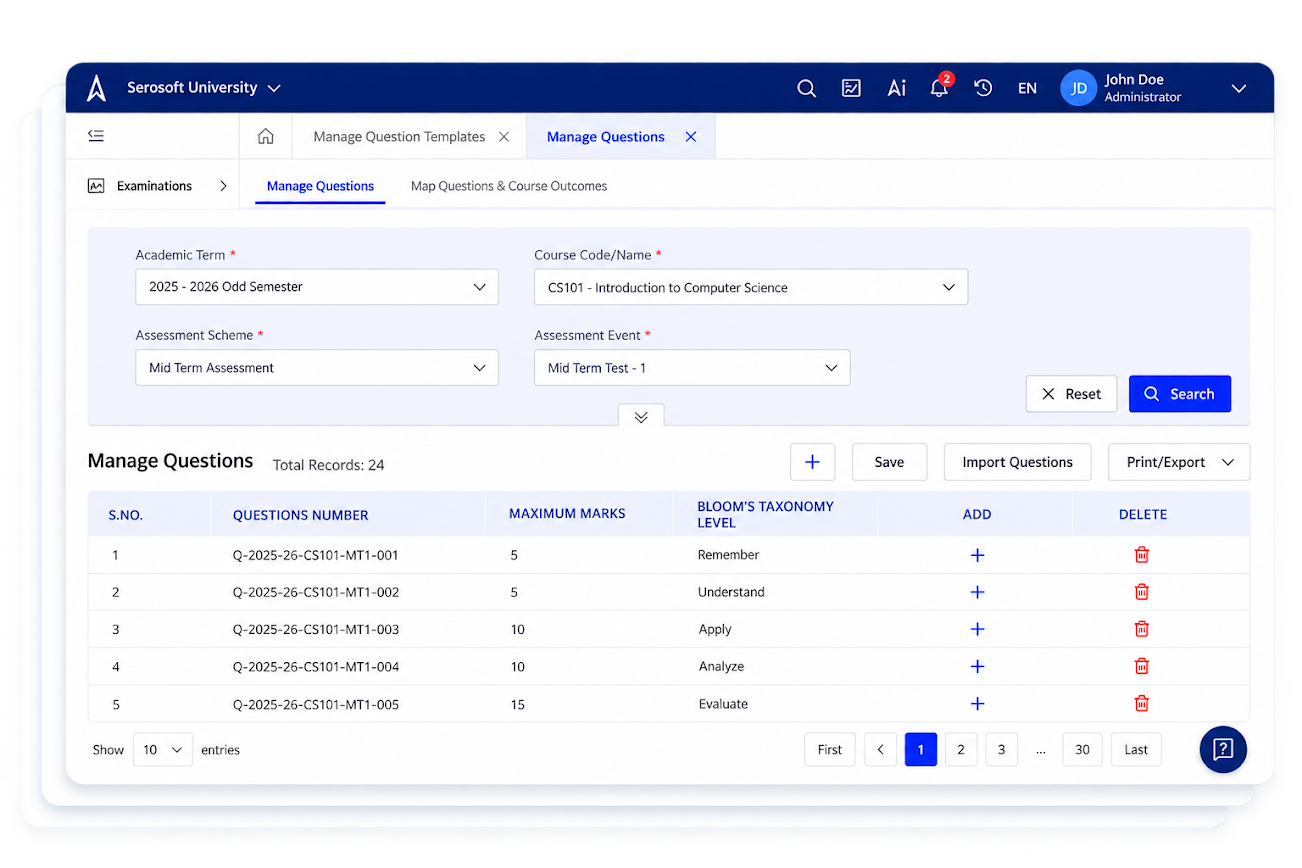This screenshot has width=1302, height=868.
Task: Open Serosoft University switcher
Action: point(203,88)
